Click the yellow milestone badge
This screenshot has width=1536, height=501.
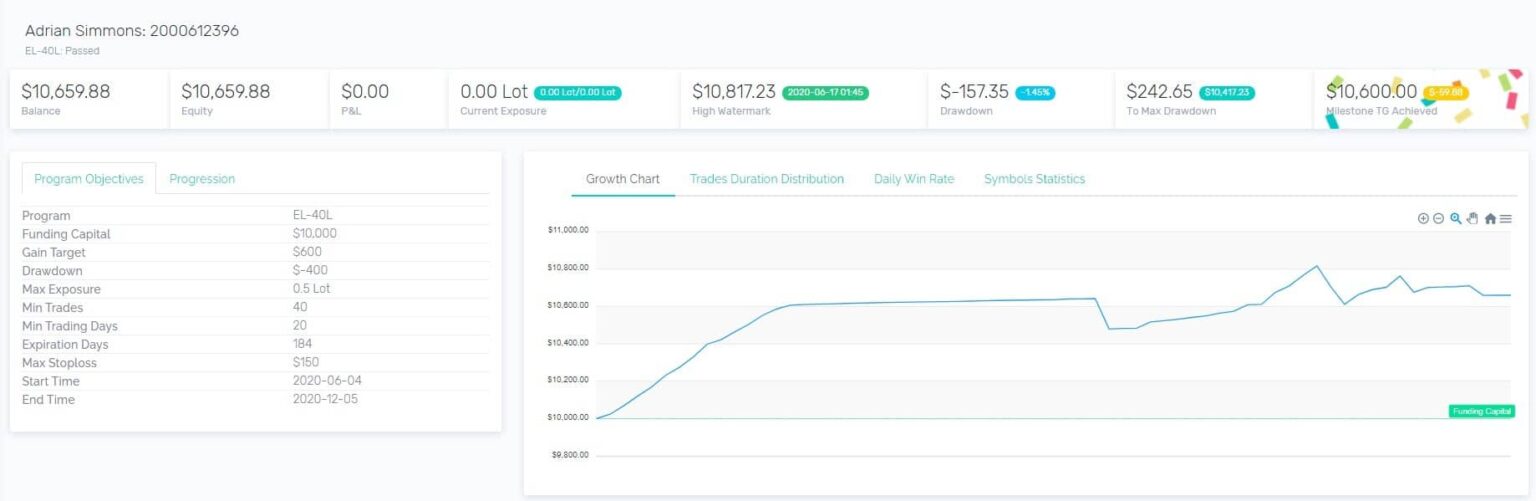[1446, 92]
